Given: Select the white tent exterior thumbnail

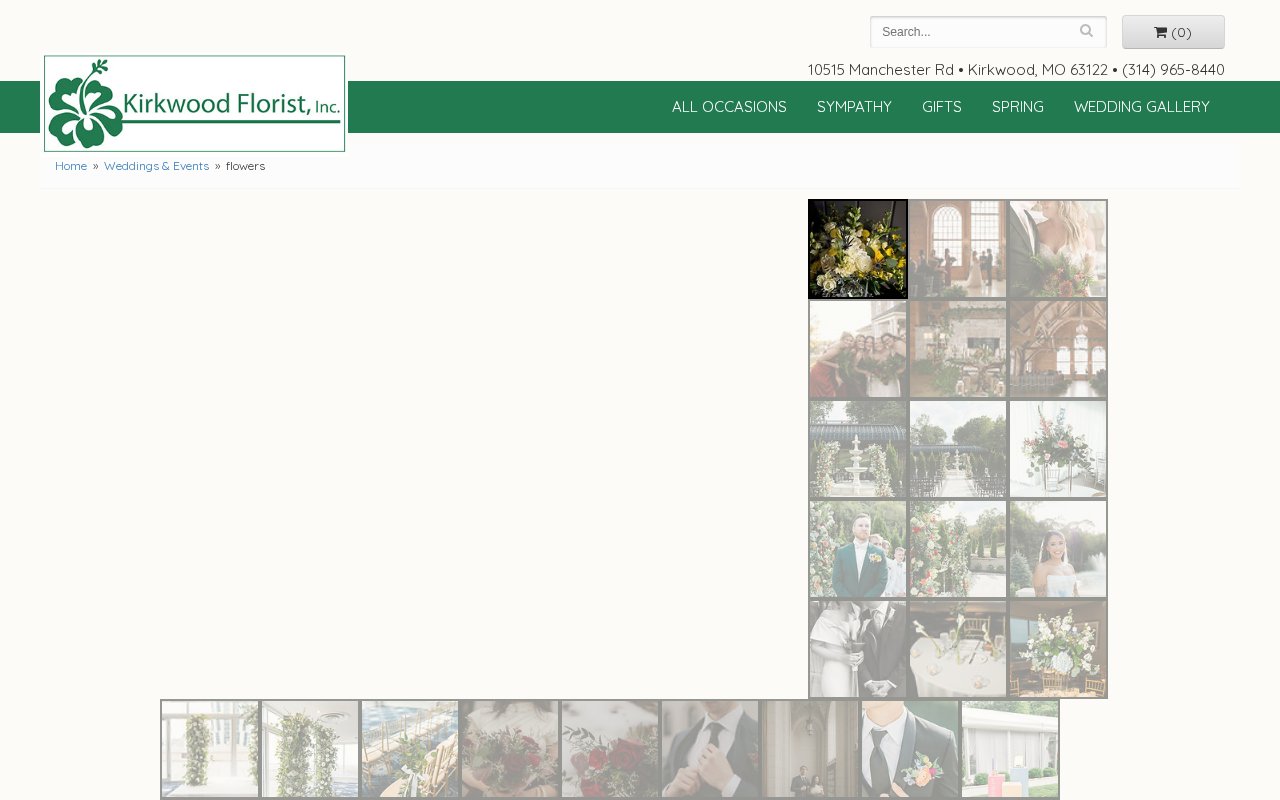Looking at the screenshot, I should [1010, 749].
